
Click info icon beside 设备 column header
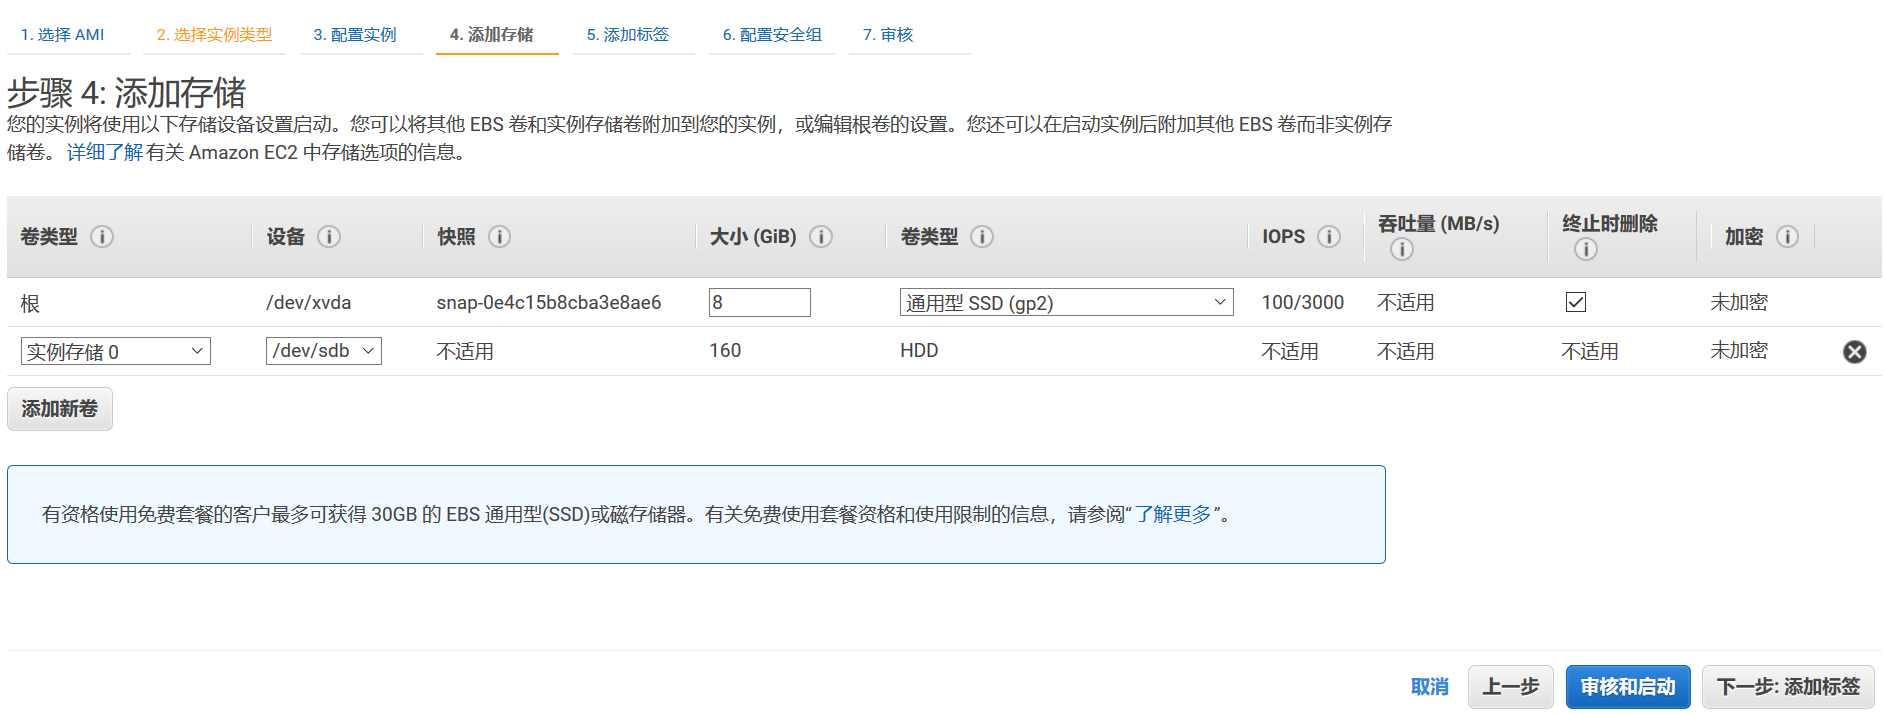329,237
